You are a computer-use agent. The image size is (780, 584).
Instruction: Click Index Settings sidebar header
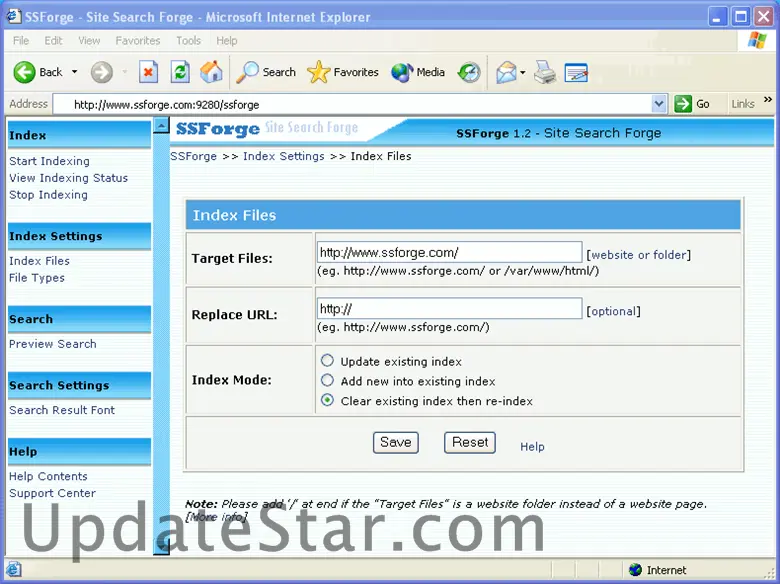click(79, 236)
